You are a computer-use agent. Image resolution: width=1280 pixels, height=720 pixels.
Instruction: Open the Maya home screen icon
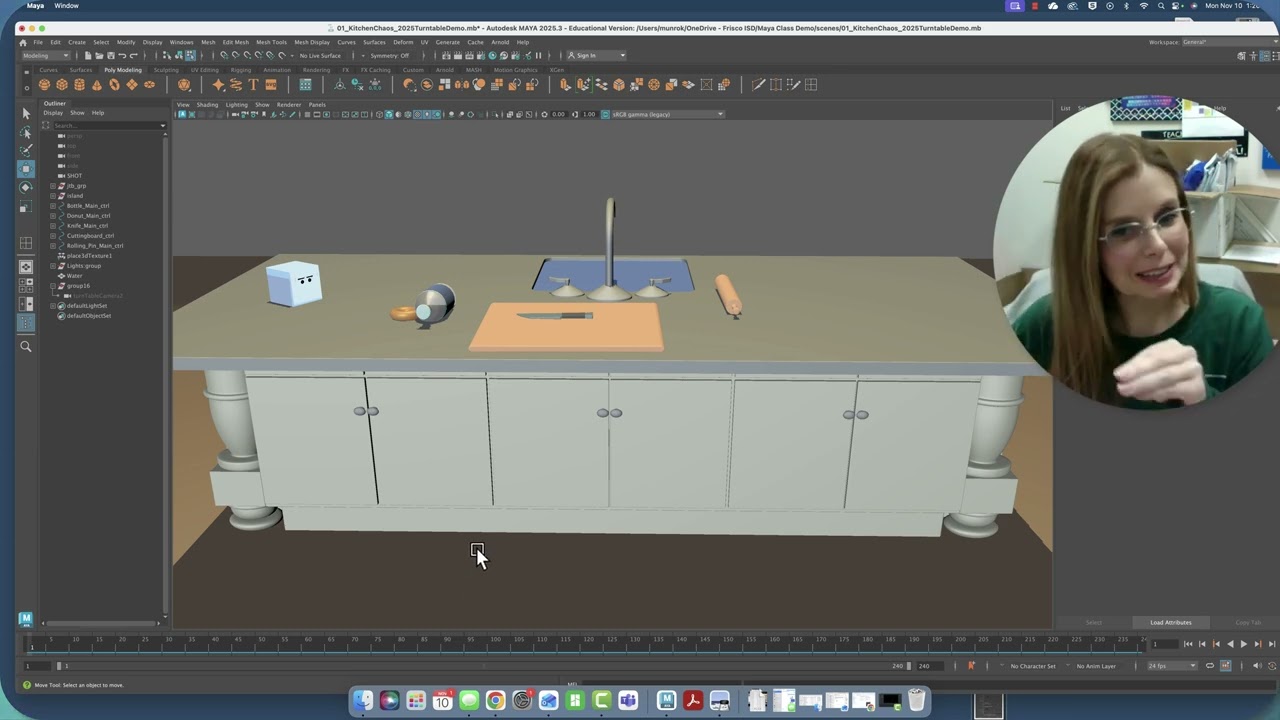(x=23, y=42)
